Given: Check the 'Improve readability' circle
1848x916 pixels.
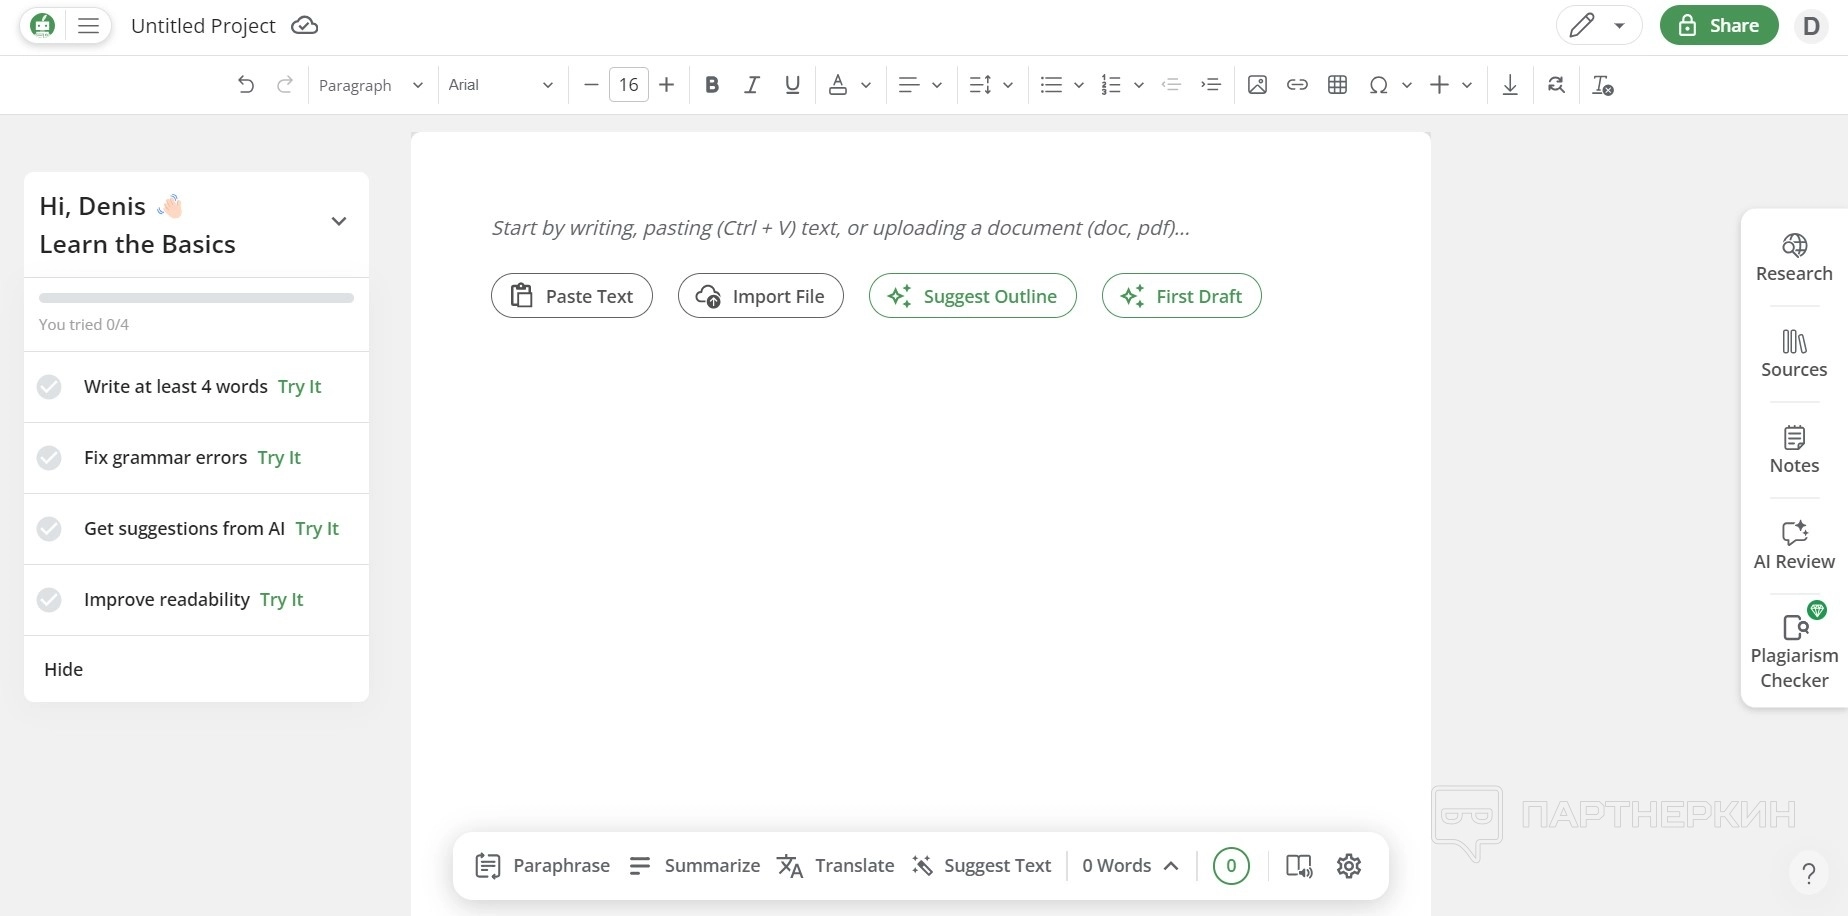Looking at the screenshot, I should click(x=49, y=600).
